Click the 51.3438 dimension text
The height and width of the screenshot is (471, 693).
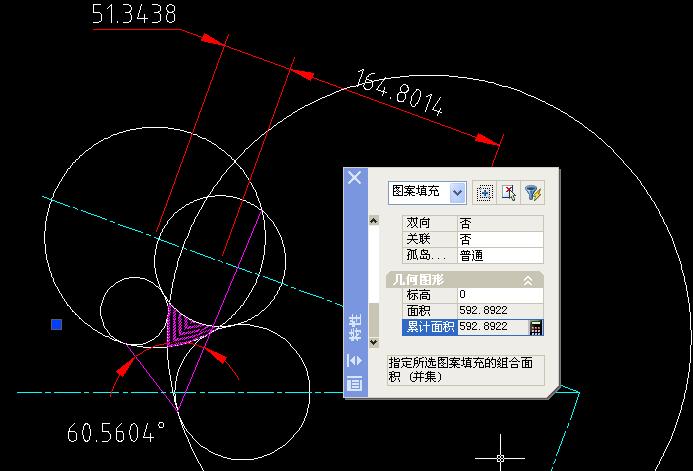click(x=134, y=14)
